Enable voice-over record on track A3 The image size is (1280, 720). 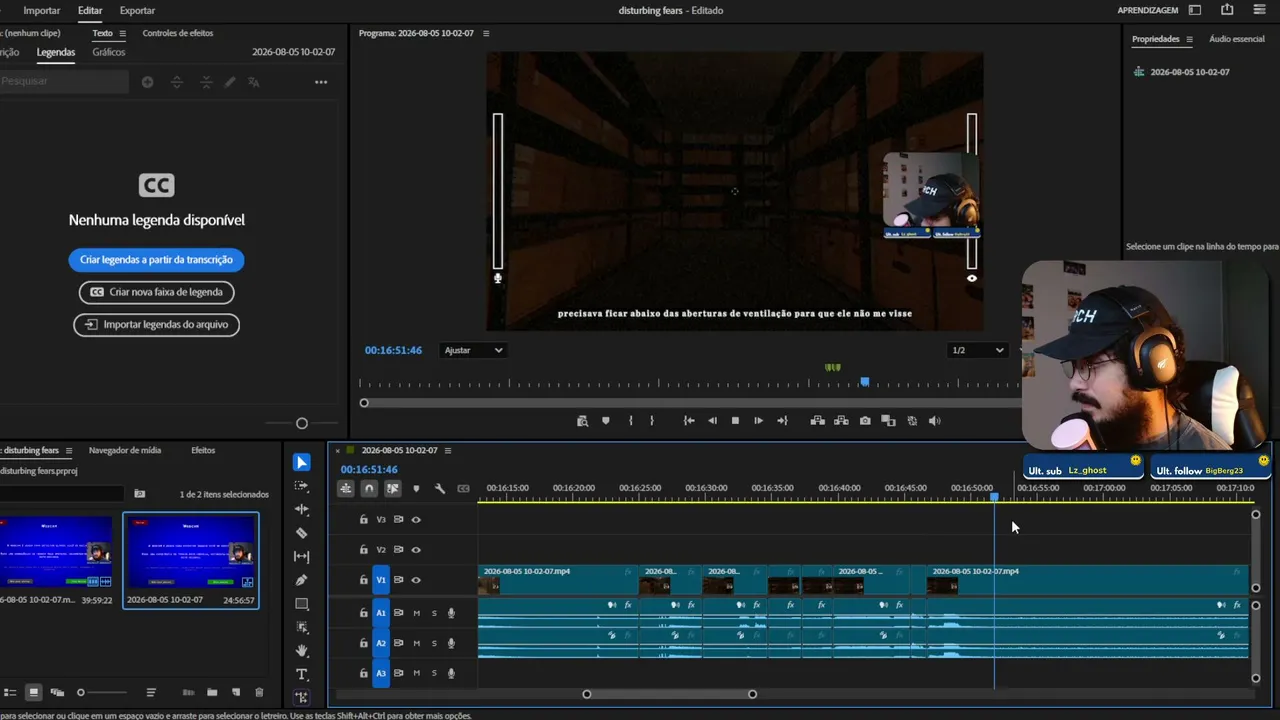pyautogui.click(x=451, y=673)
